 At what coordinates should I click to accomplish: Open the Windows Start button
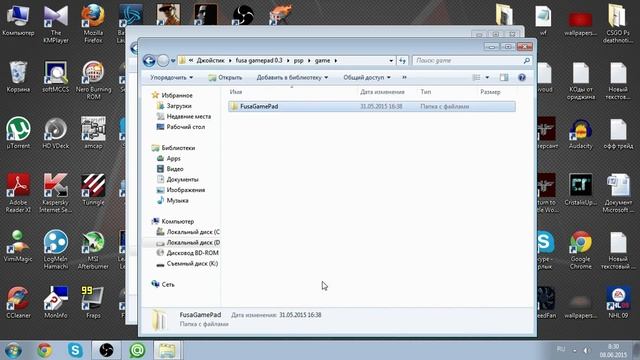point(13,351)
